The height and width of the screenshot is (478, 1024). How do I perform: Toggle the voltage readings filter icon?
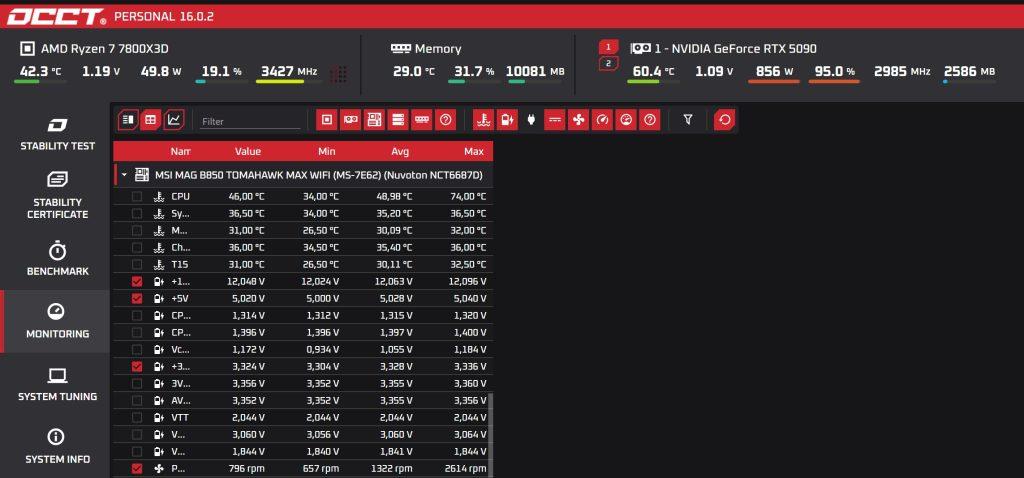tap(507, 120)
